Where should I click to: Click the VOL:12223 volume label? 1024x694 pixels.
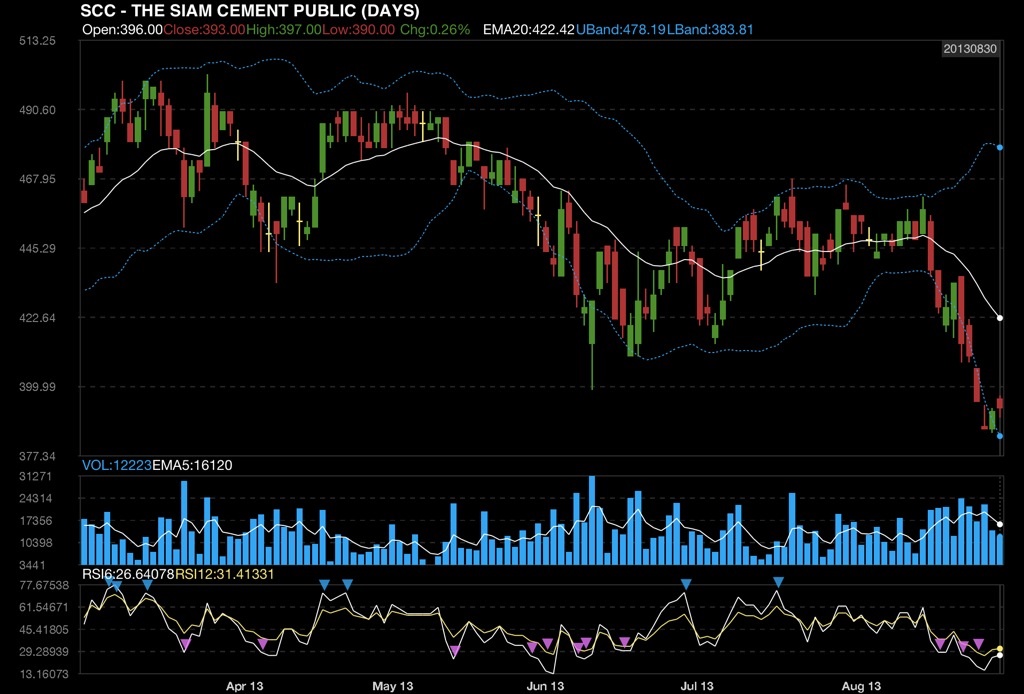coord(116,465)
